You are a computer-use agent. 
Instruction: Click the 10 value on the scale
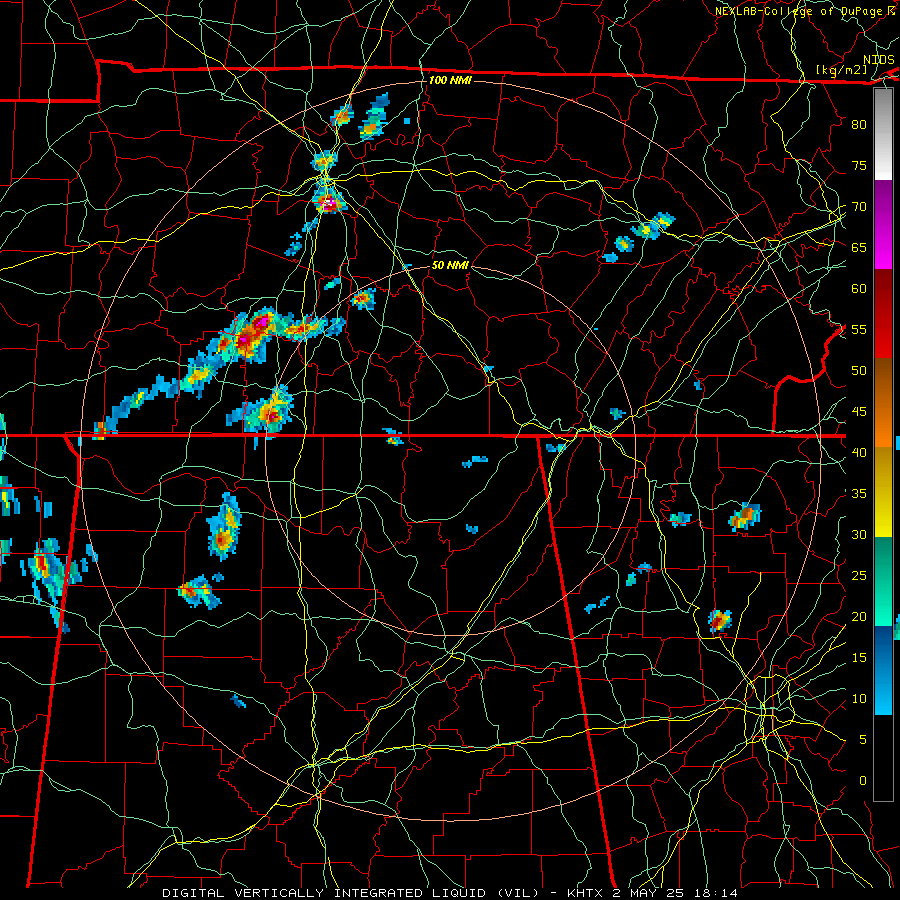point(859,699)
